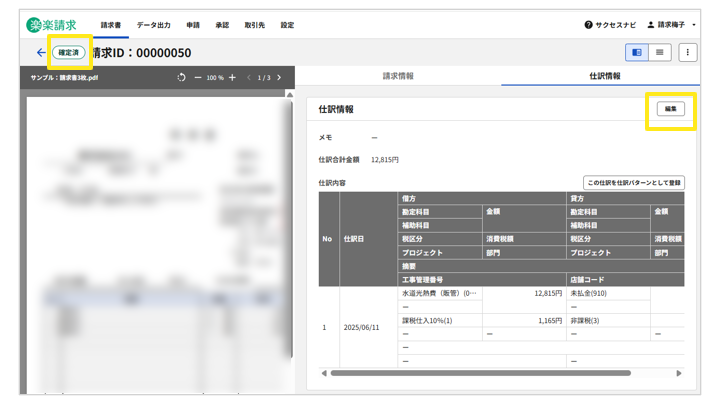
Task: Click この仕訳を仕訳パターンとして登録 button
Action: (634, 183)
